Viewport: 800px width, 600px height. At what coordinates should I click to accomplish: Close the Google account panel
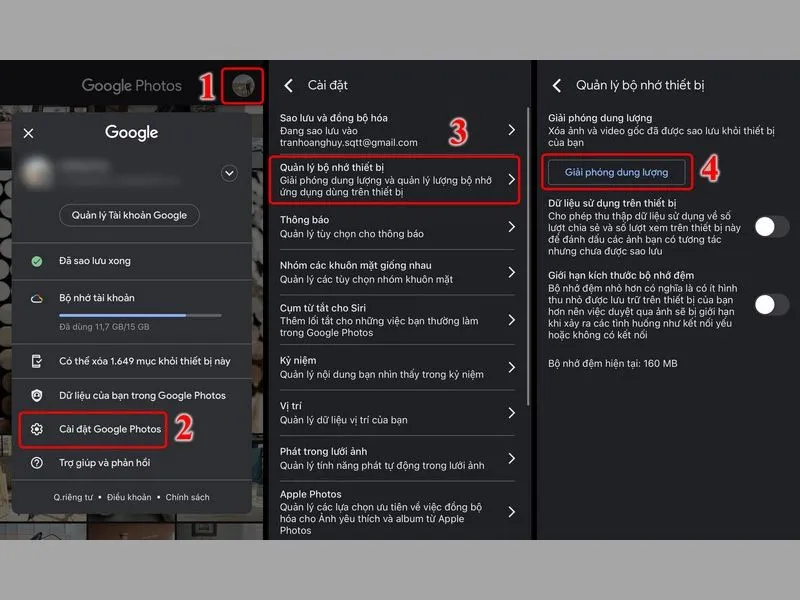29,133
